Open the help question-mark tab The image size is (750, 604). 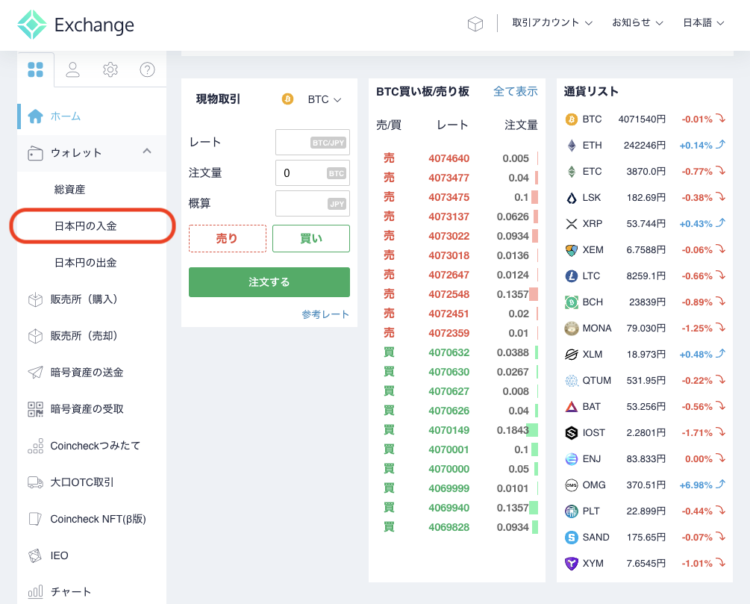[147, 70]
